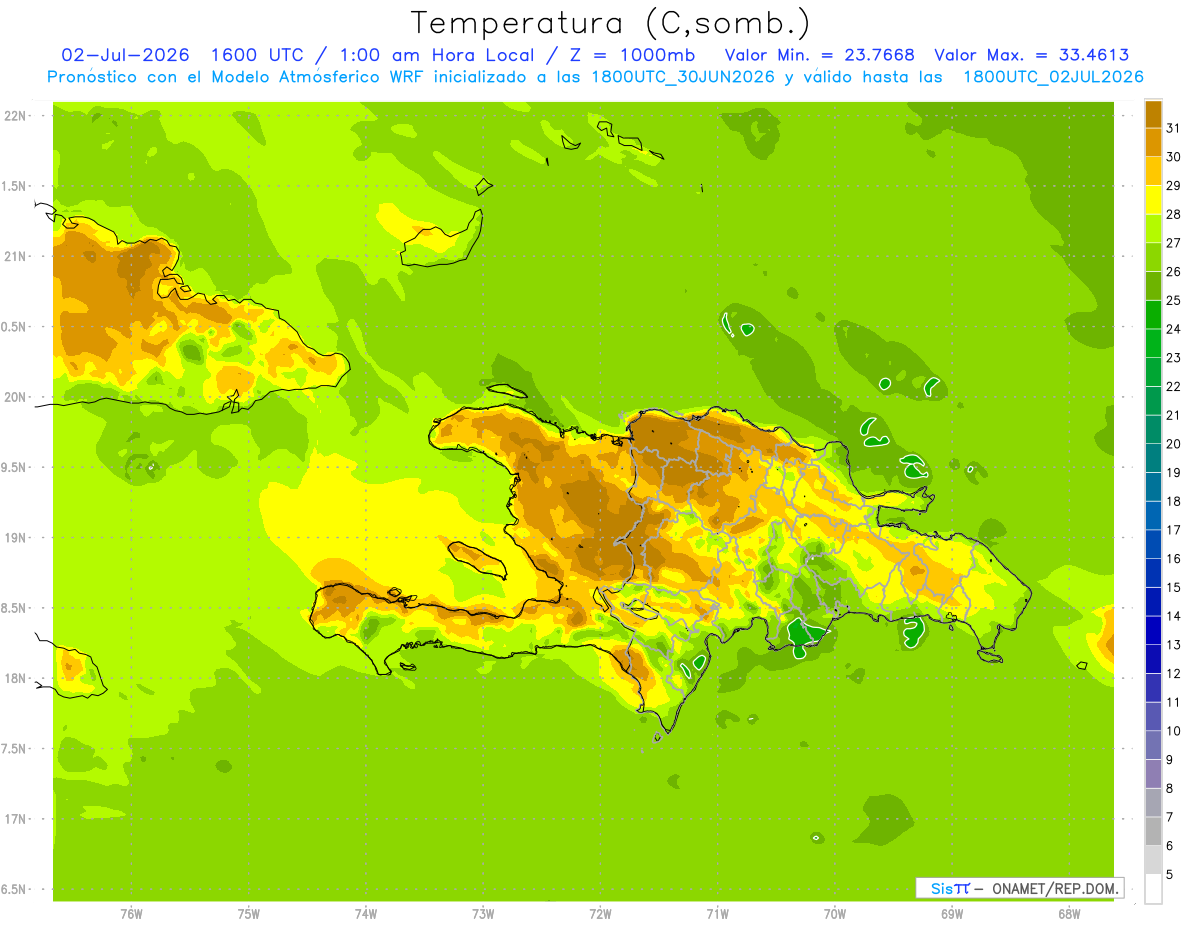Screen dimensions: 1200x927
Task: Click the "1600 UTC" time label
Action: pos(256,55)
